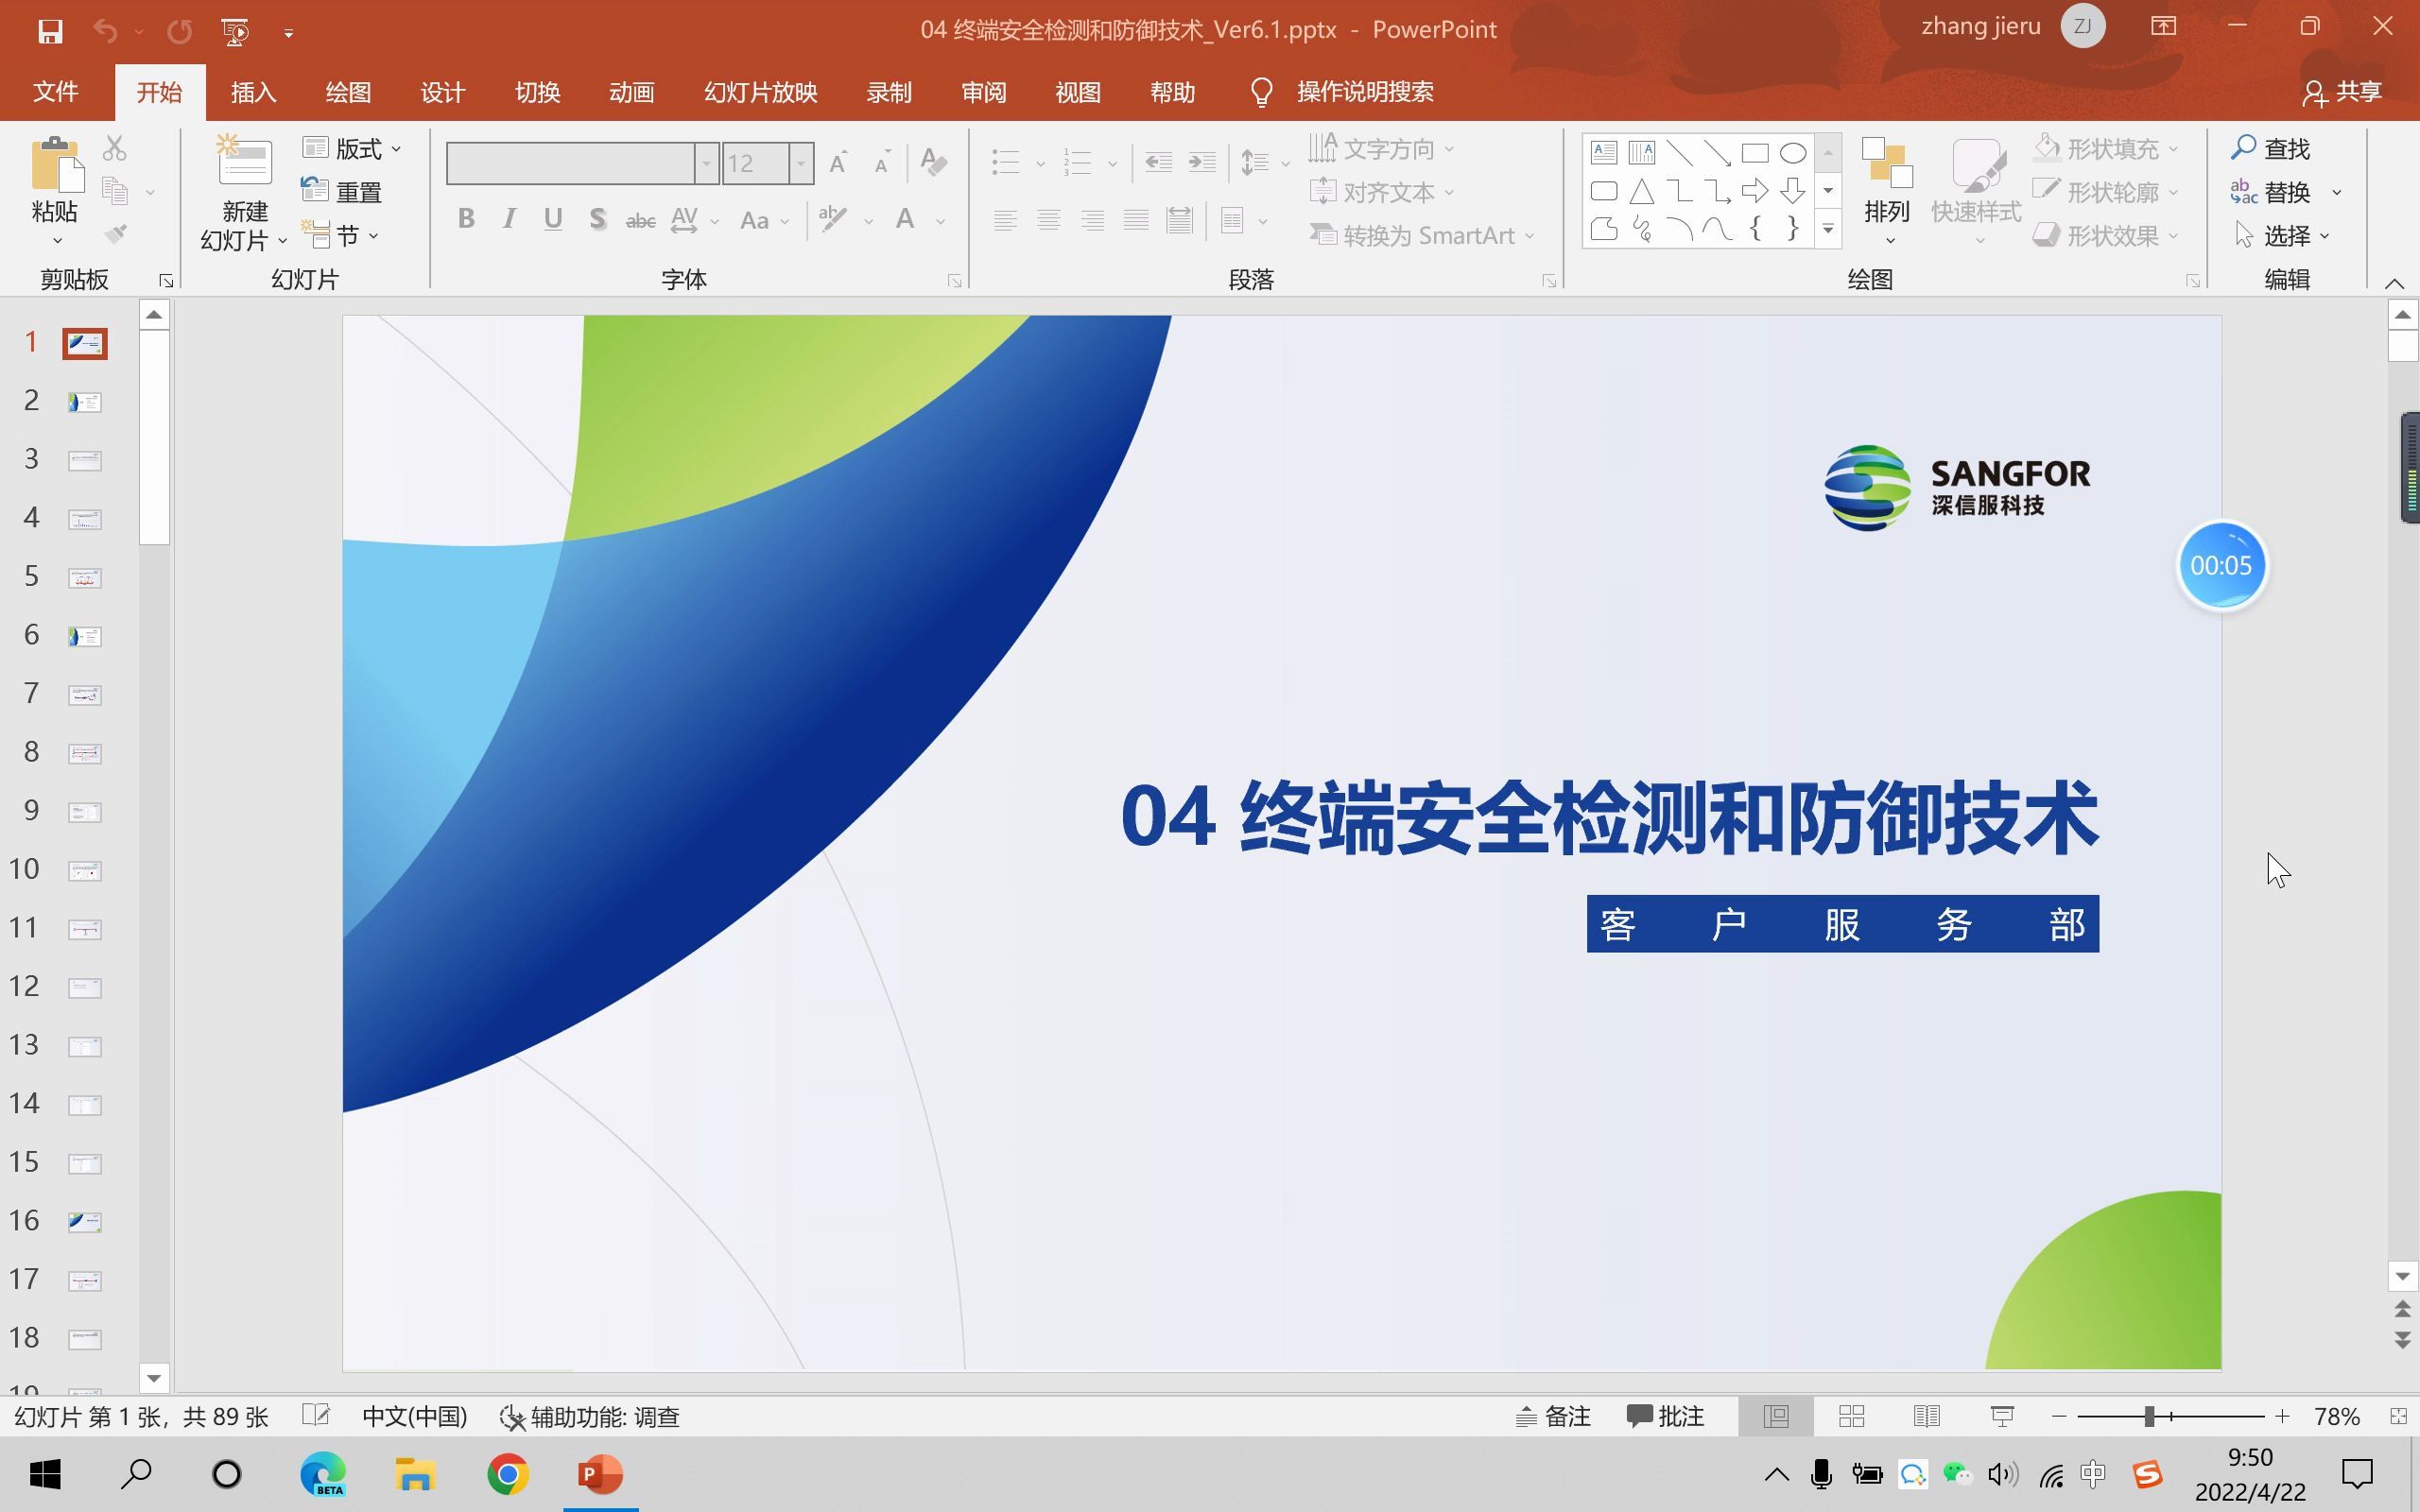Switch to Reading view icon

tap(1927, 1416)
